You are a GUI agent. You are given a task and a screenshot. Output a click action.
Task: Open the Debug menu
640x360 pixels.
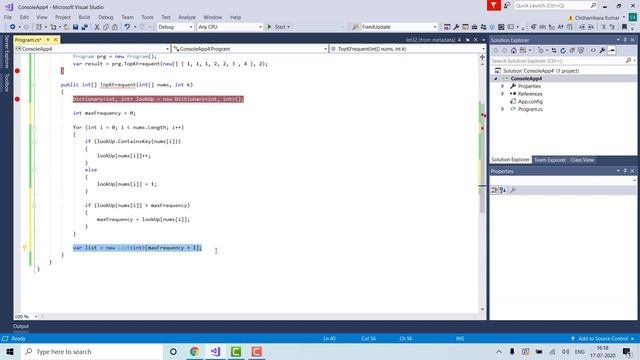point(105,17)
